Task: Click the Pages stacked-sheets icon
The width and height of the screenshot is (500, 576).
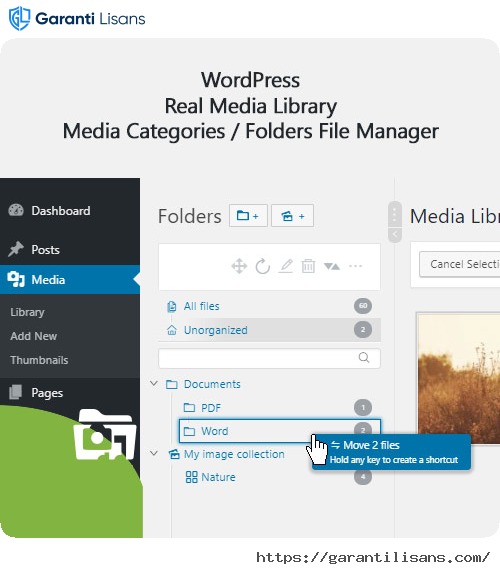Action: coord(15,392)
